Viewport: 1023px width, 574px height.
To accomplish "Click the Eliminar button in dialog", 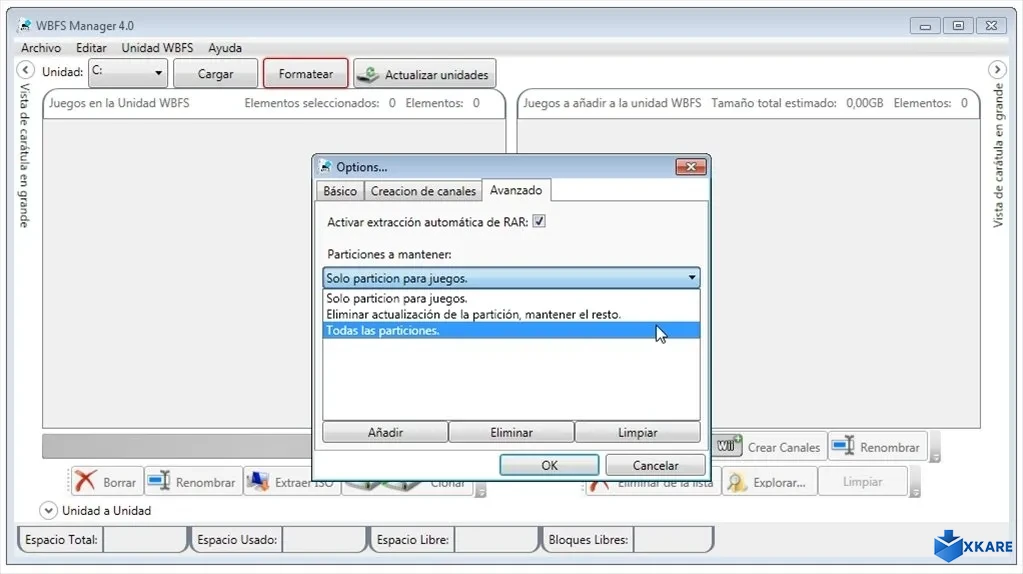I will coord(512,432).
